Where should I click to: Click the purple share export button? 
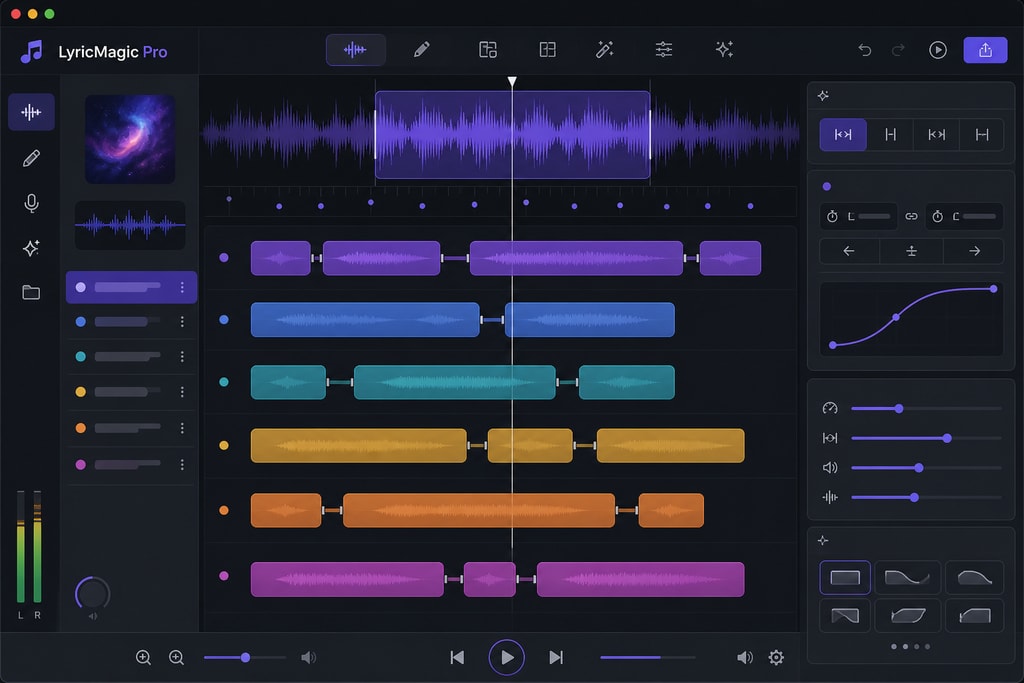[x=985, y=50]
